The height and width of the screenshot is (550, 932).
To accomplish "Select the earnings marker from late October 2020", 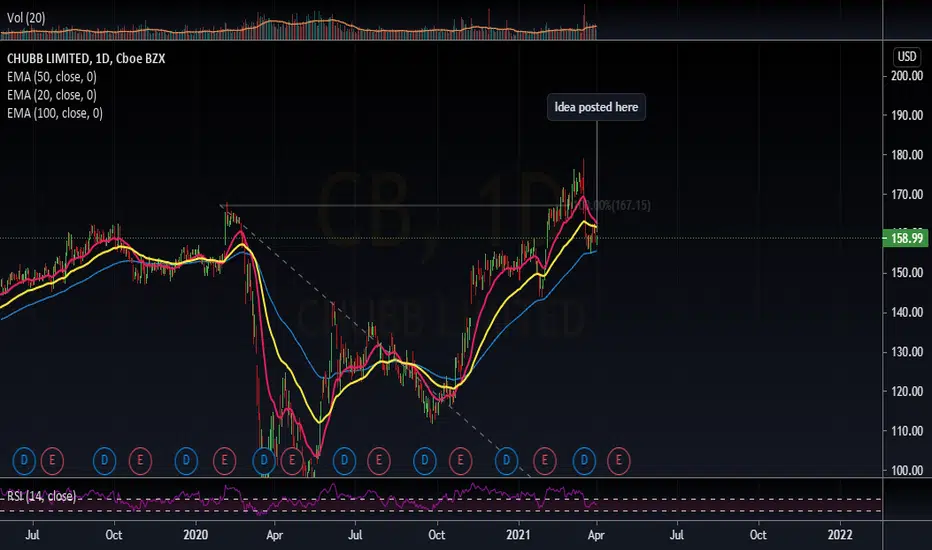I will (460, 461).
